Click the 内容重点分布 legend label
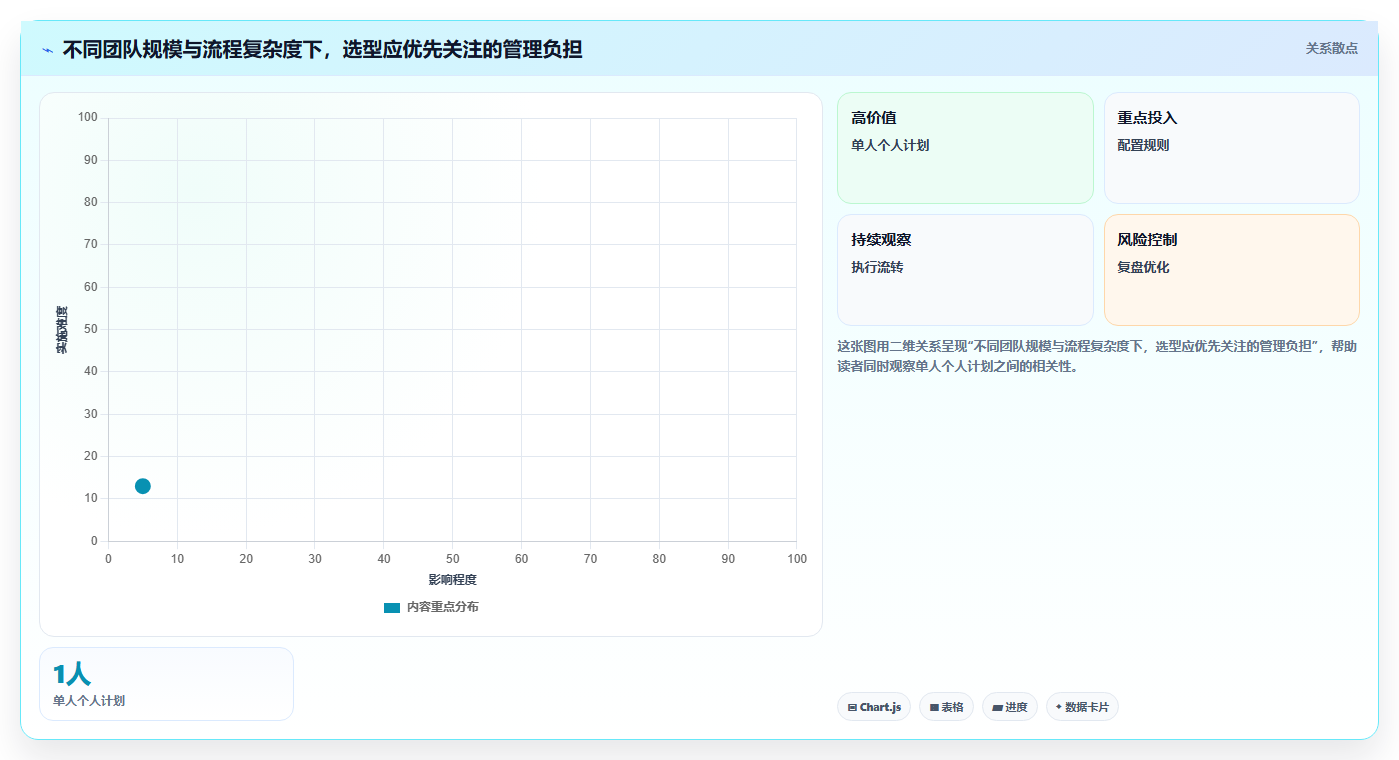1399x760 pixels. click(x=442, y=607)
